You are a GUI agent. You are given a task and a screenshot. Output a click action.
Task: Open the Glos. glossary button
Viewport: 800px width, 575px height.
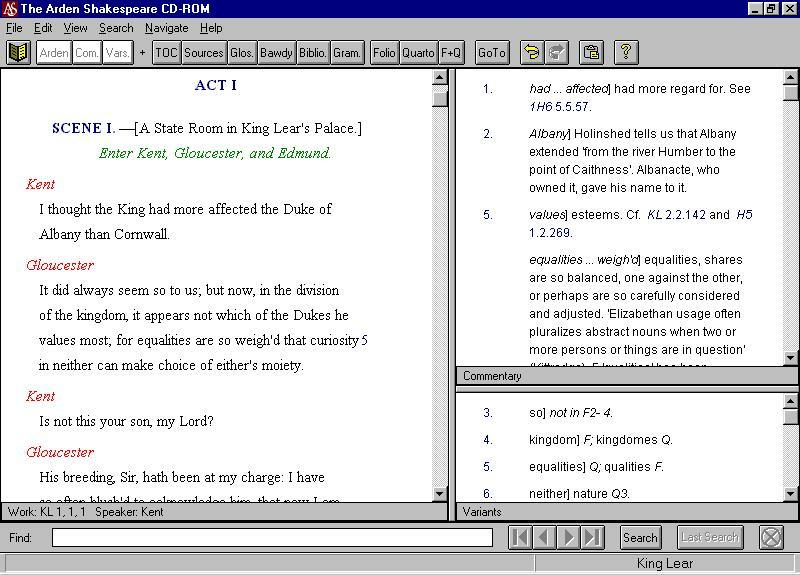pyautogui.click(x=241, y=53)
